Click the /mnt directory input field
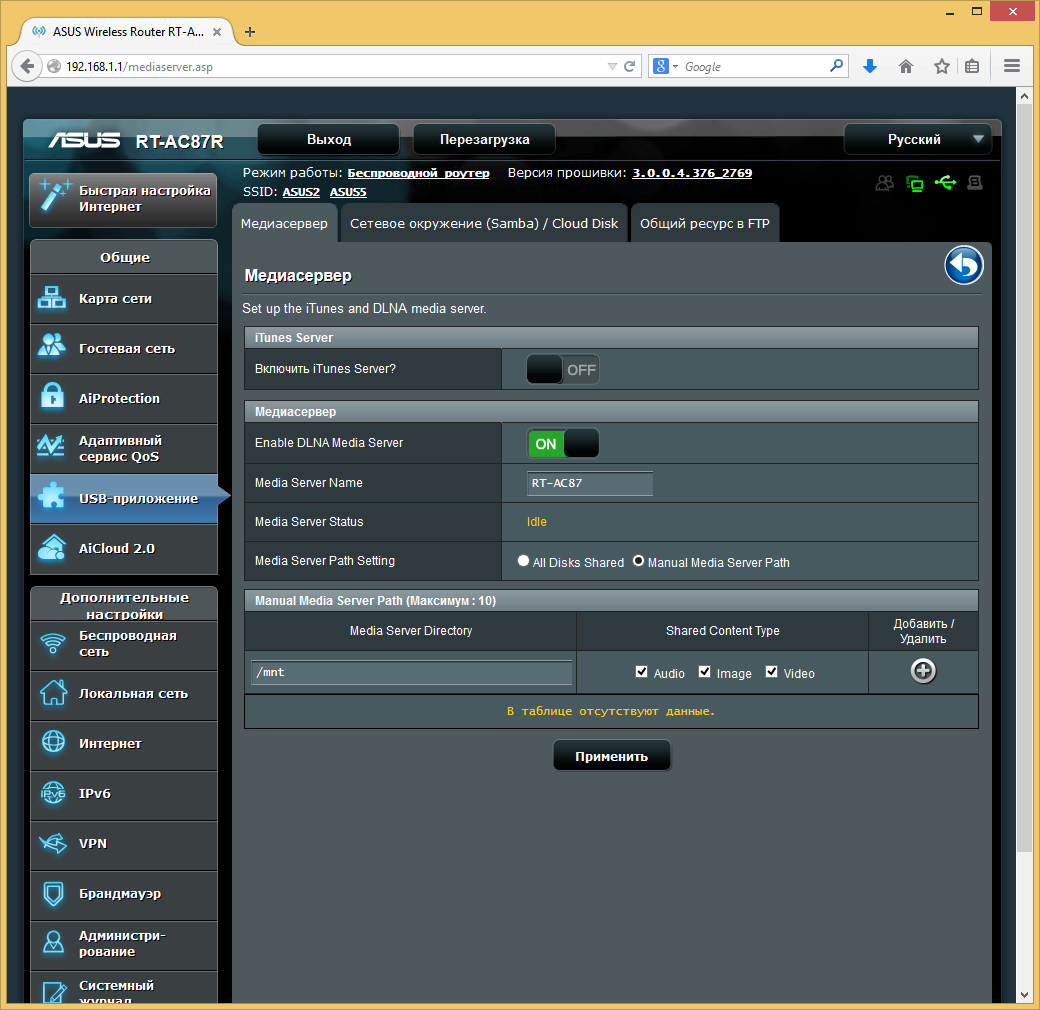Image resolution: width=1040 pixels, height=1010 pixels. pos(411,672)
